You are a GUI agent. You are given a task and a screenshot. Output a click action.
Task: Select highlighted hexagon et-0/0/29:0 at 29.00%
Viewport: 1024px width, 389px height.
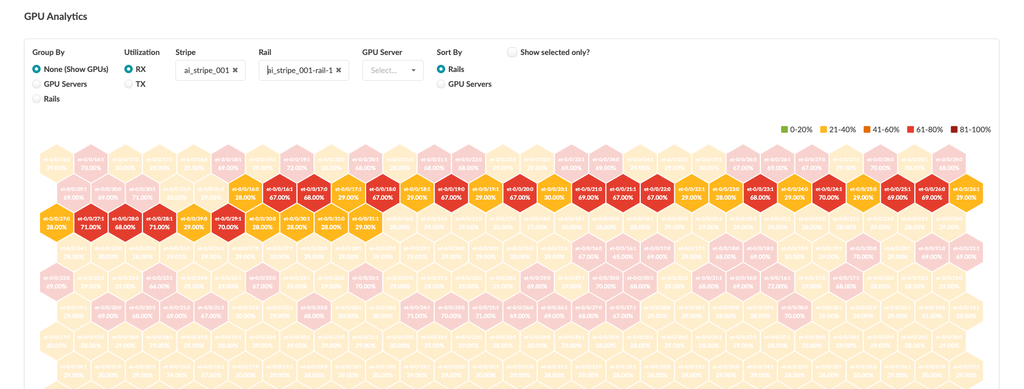coord(194,224)
